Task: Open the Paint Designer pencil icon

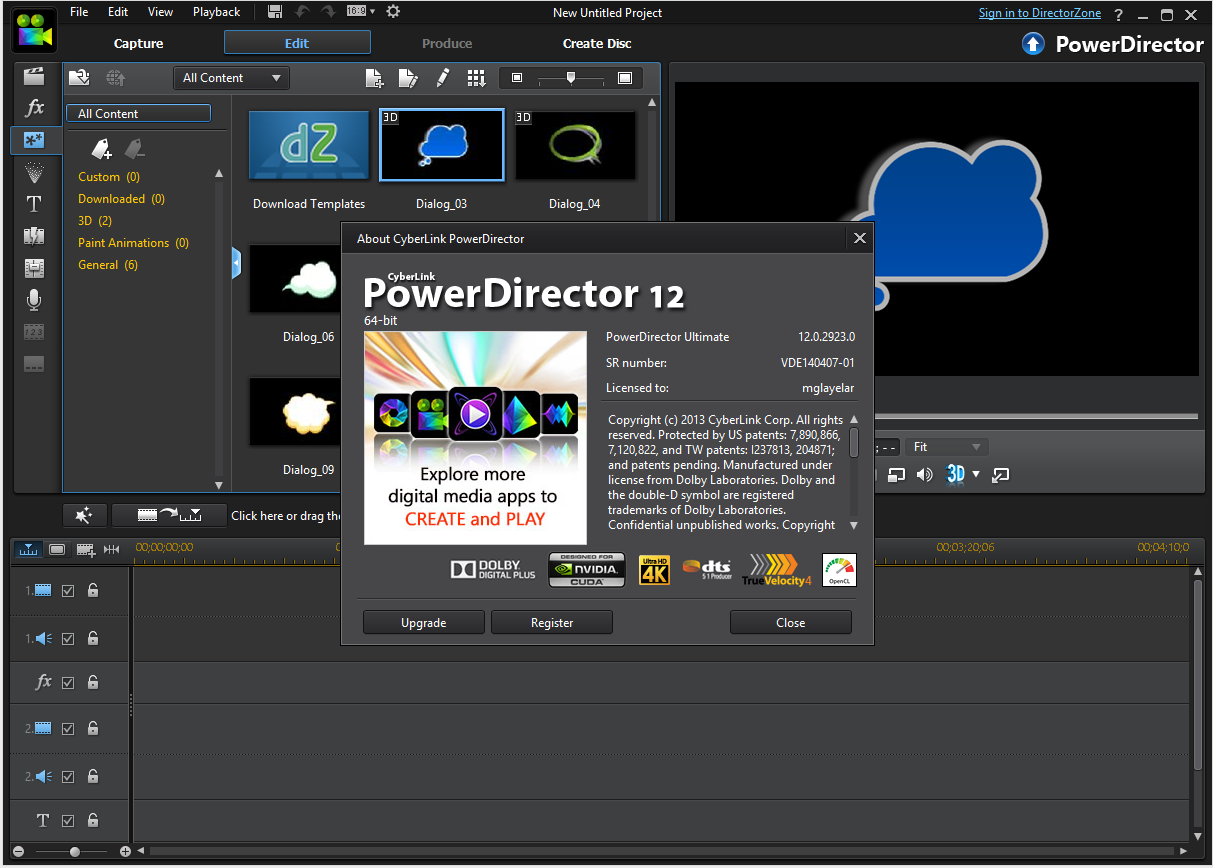Action: tap(442, 78)
